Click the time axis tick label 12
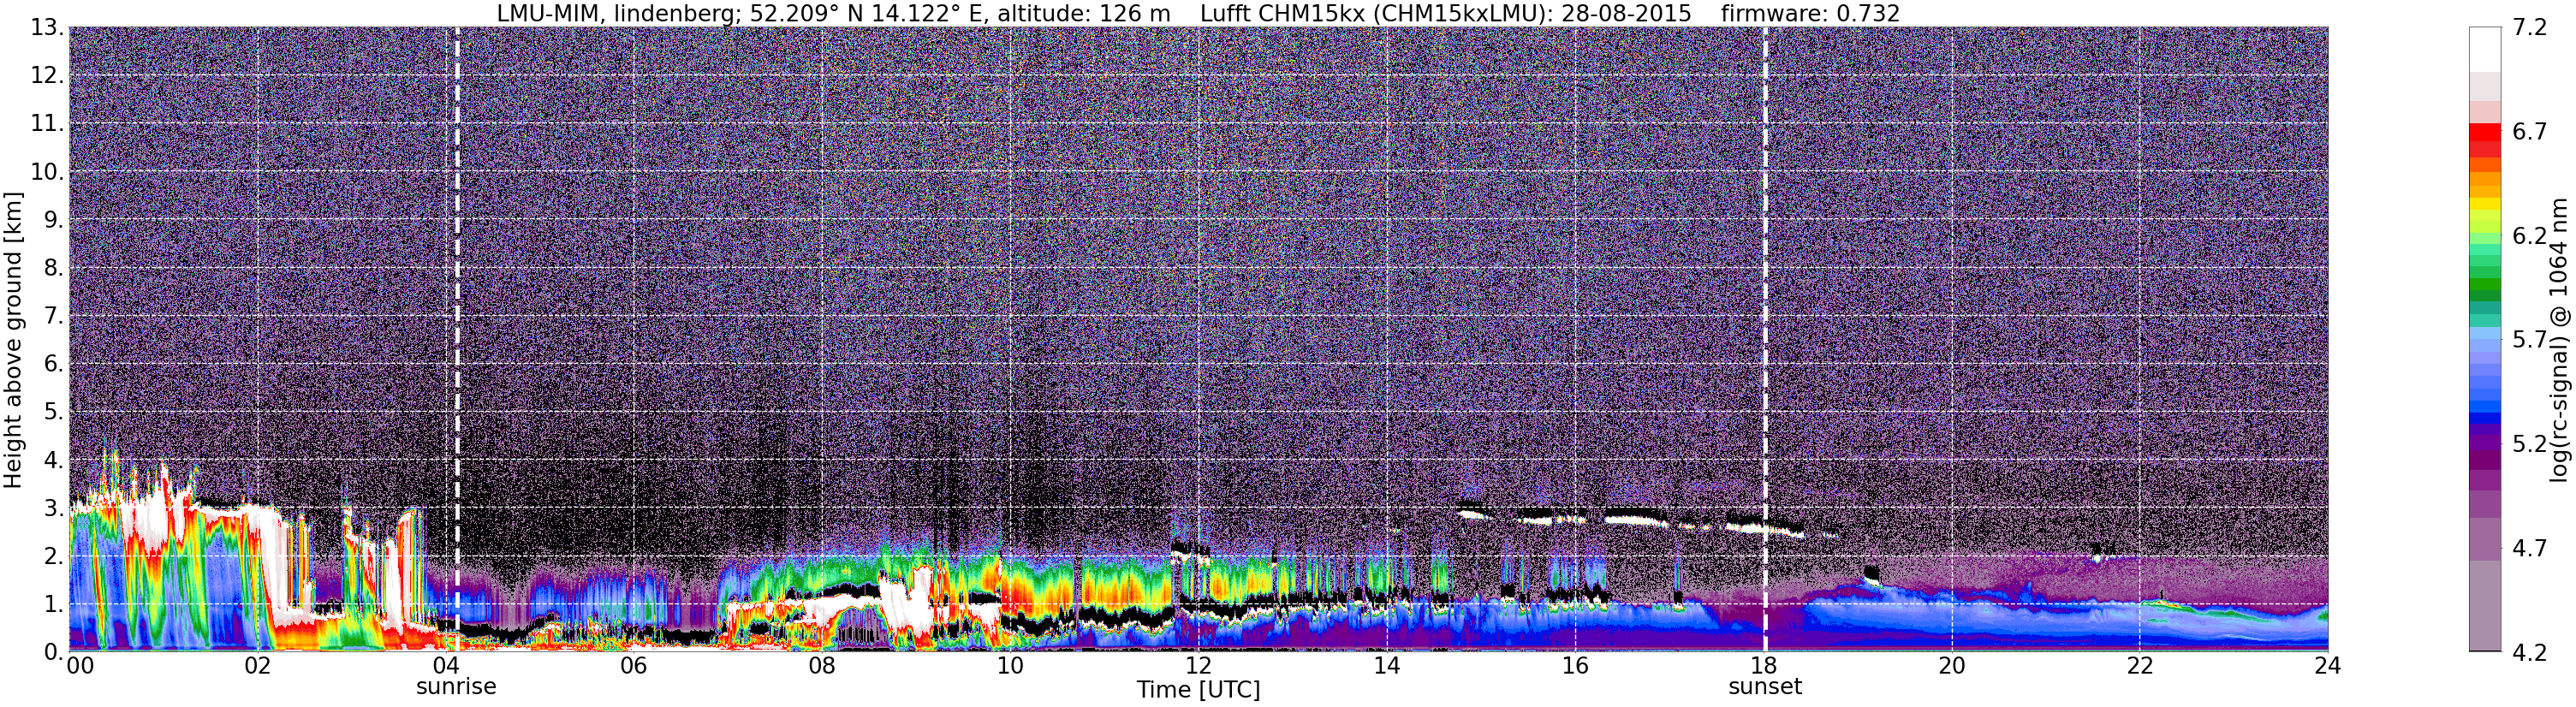Viewport: 2576px width, 707px height. (1198, 666)
